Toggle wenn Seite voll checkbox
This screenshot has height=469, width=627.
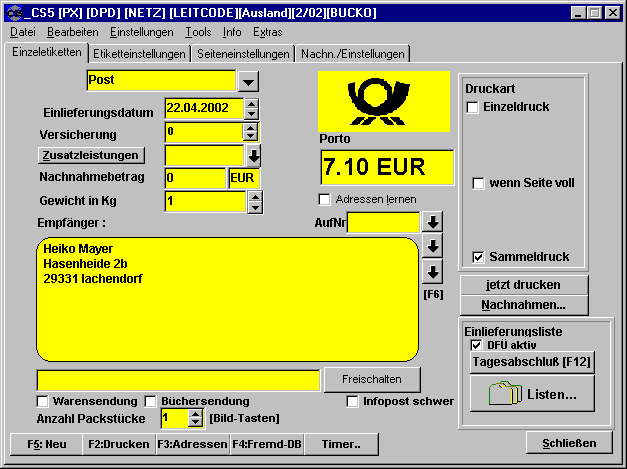click(478, 183)
